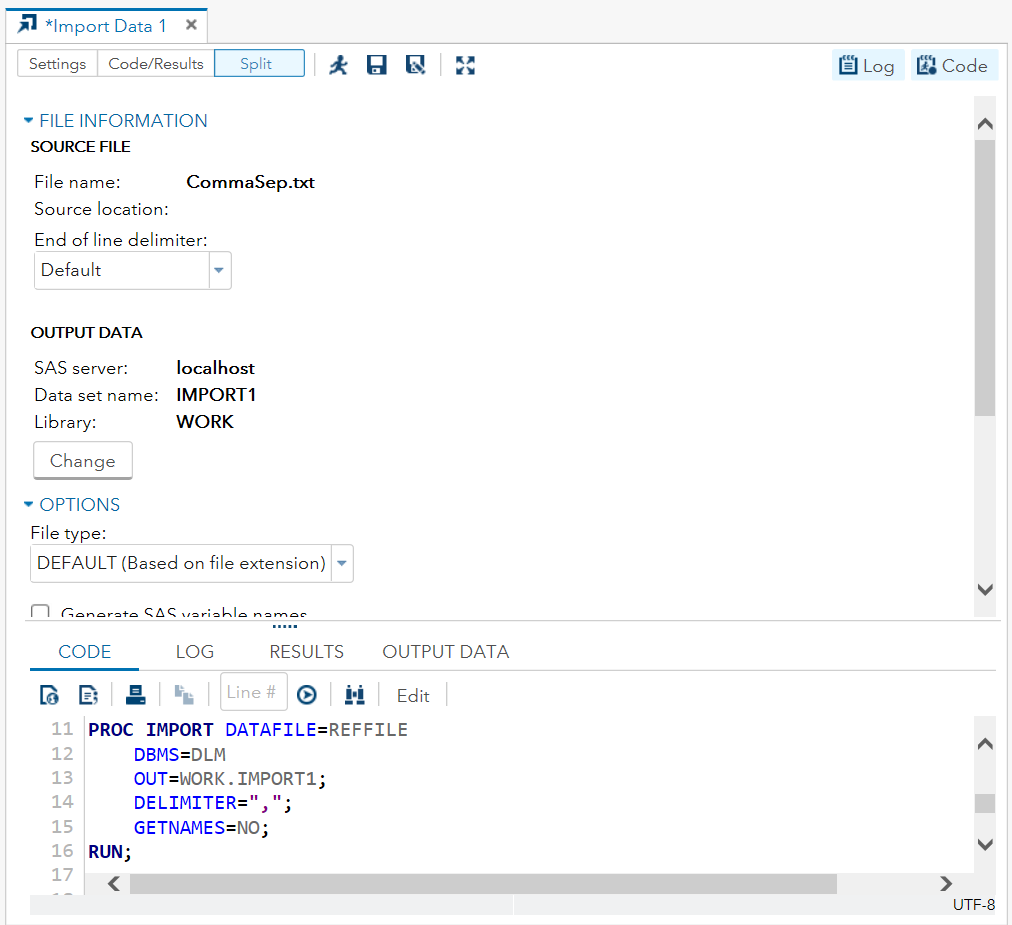This screenshot has height=925, width=1012.
Task: Click the second code toolbar summary icon
Action: coord(88,695)
